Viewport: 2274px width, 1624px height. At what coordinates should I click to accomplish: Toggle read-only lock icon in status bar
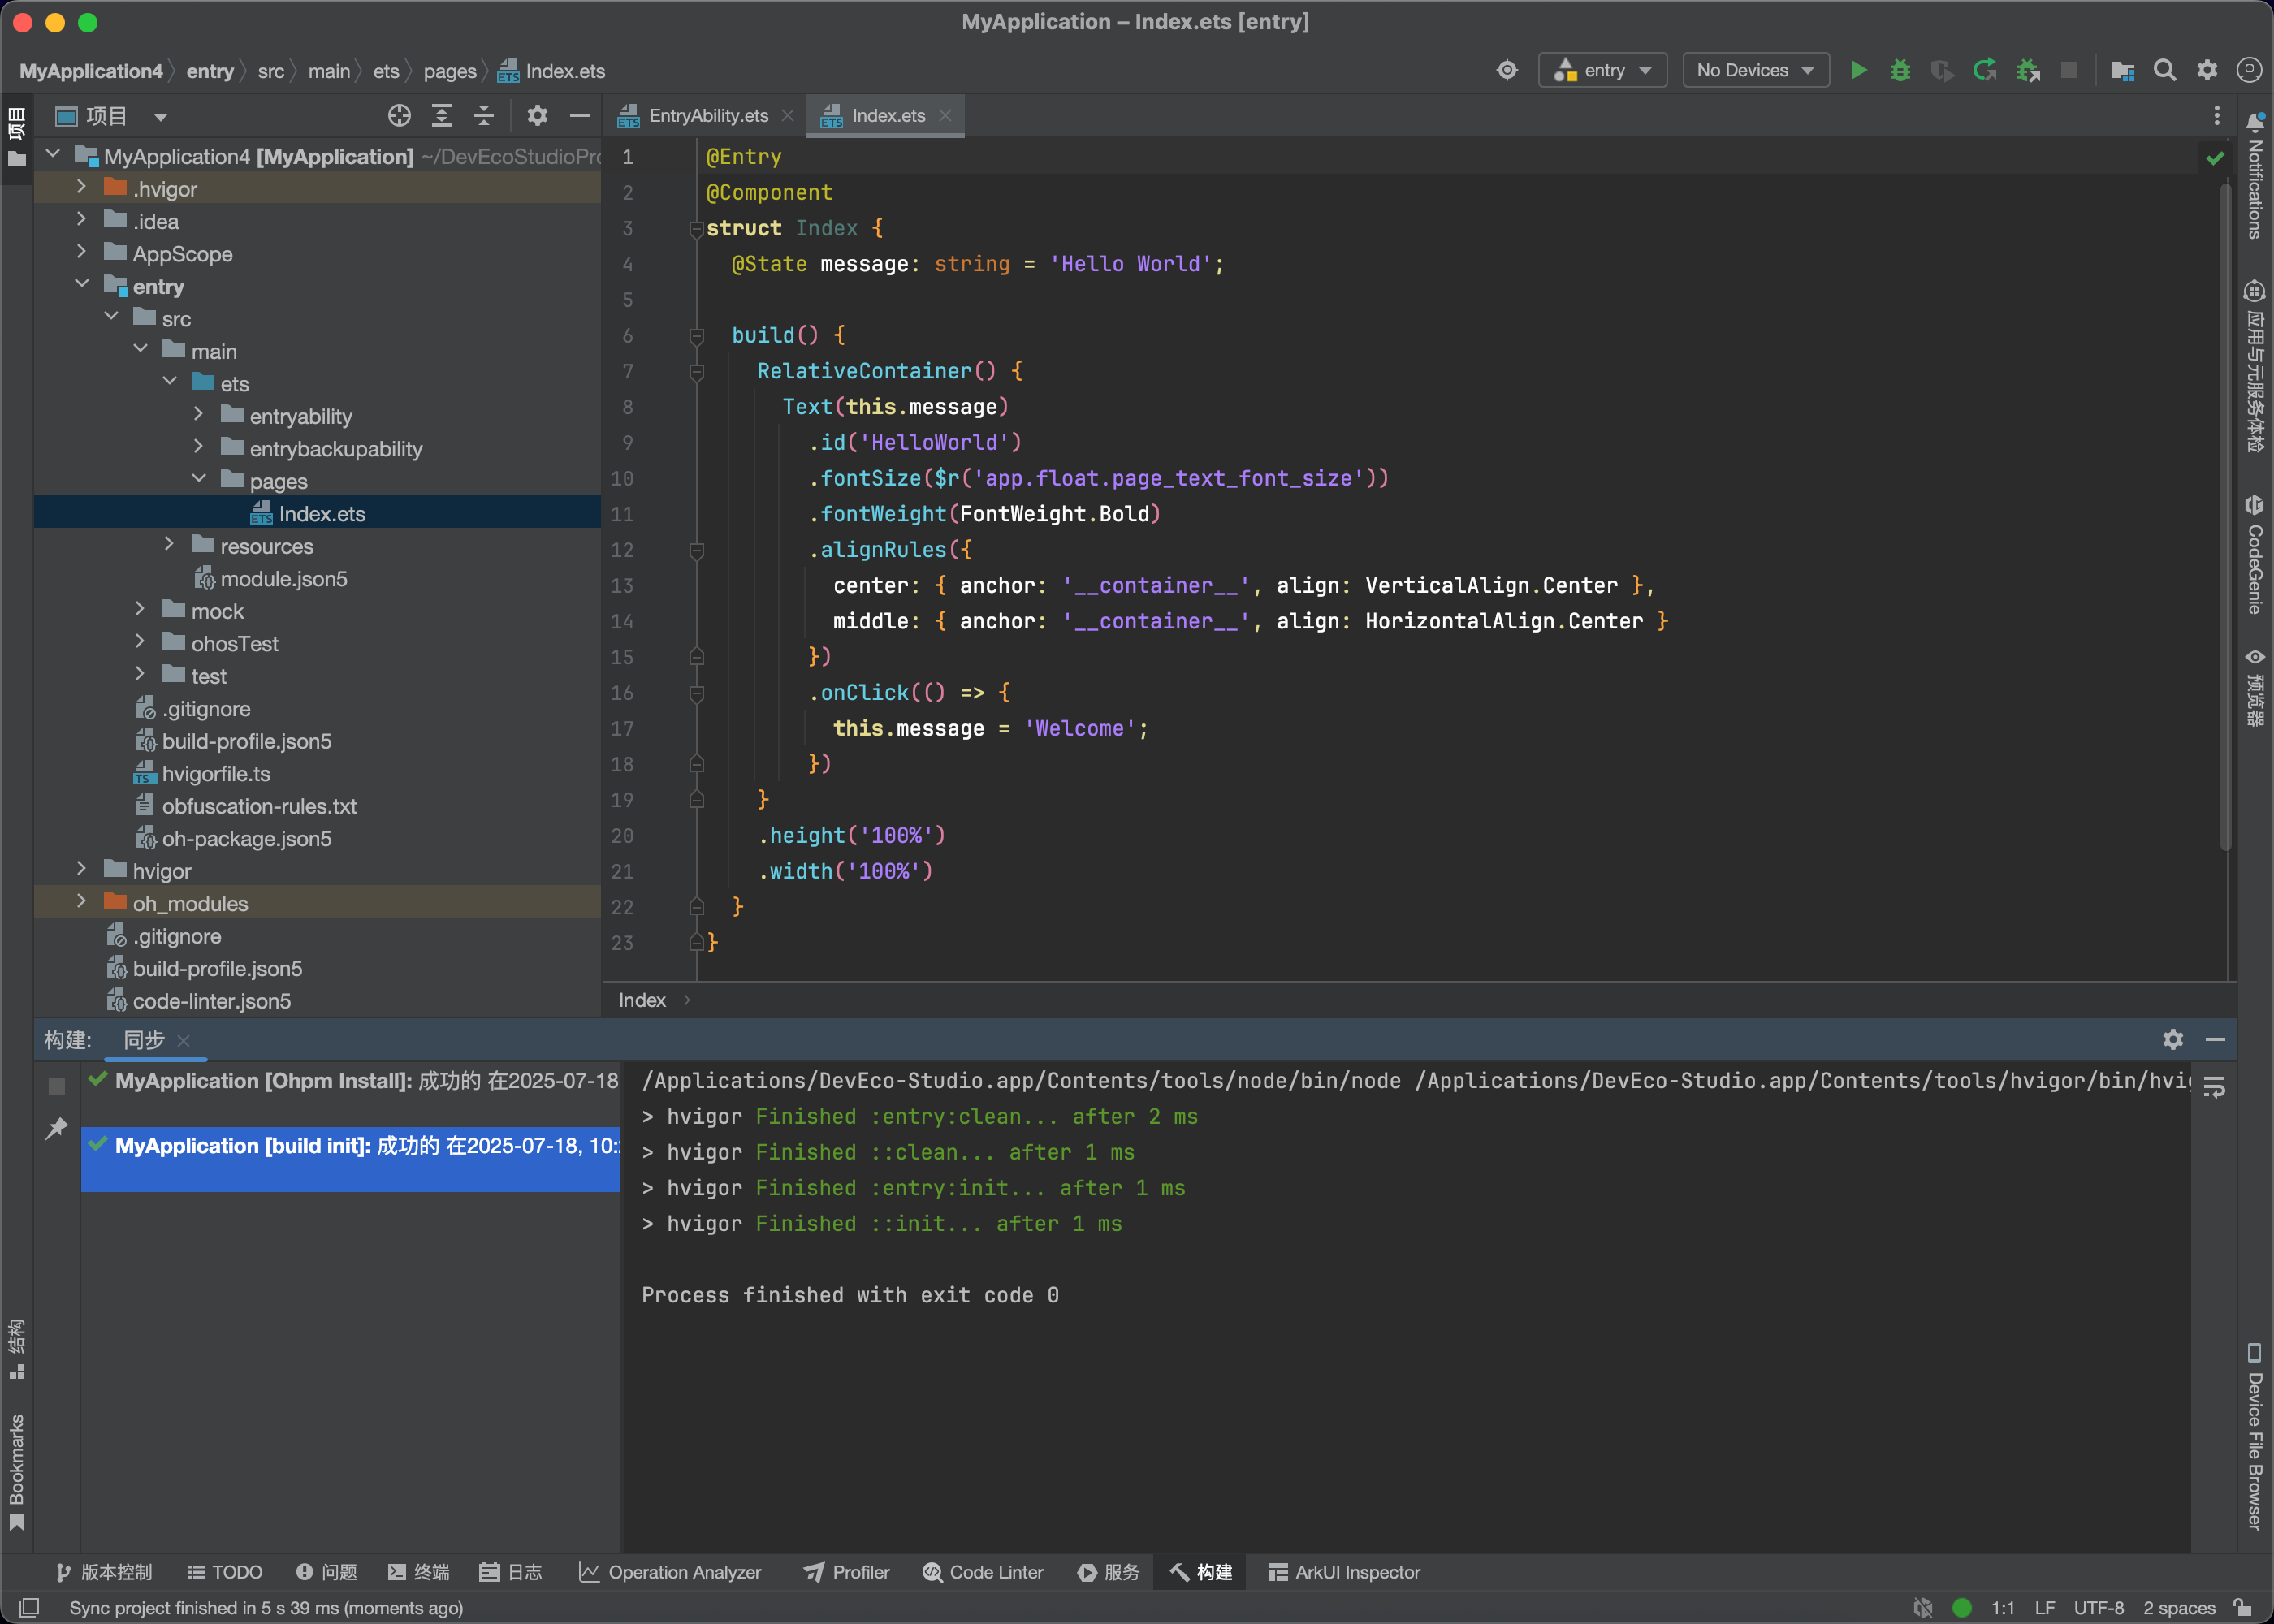tap(2243, 1607)
